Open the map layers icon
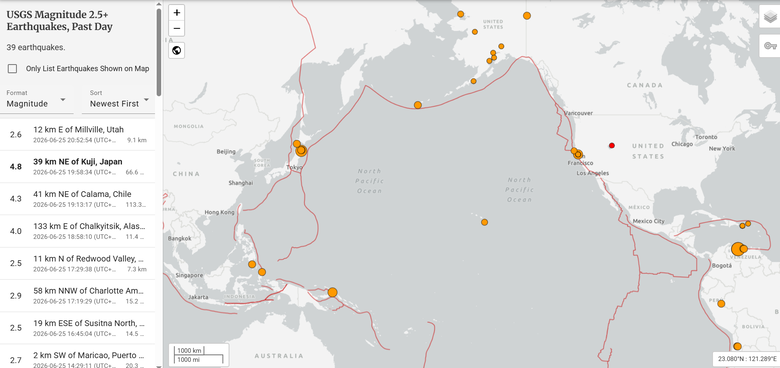 [770, 17]
